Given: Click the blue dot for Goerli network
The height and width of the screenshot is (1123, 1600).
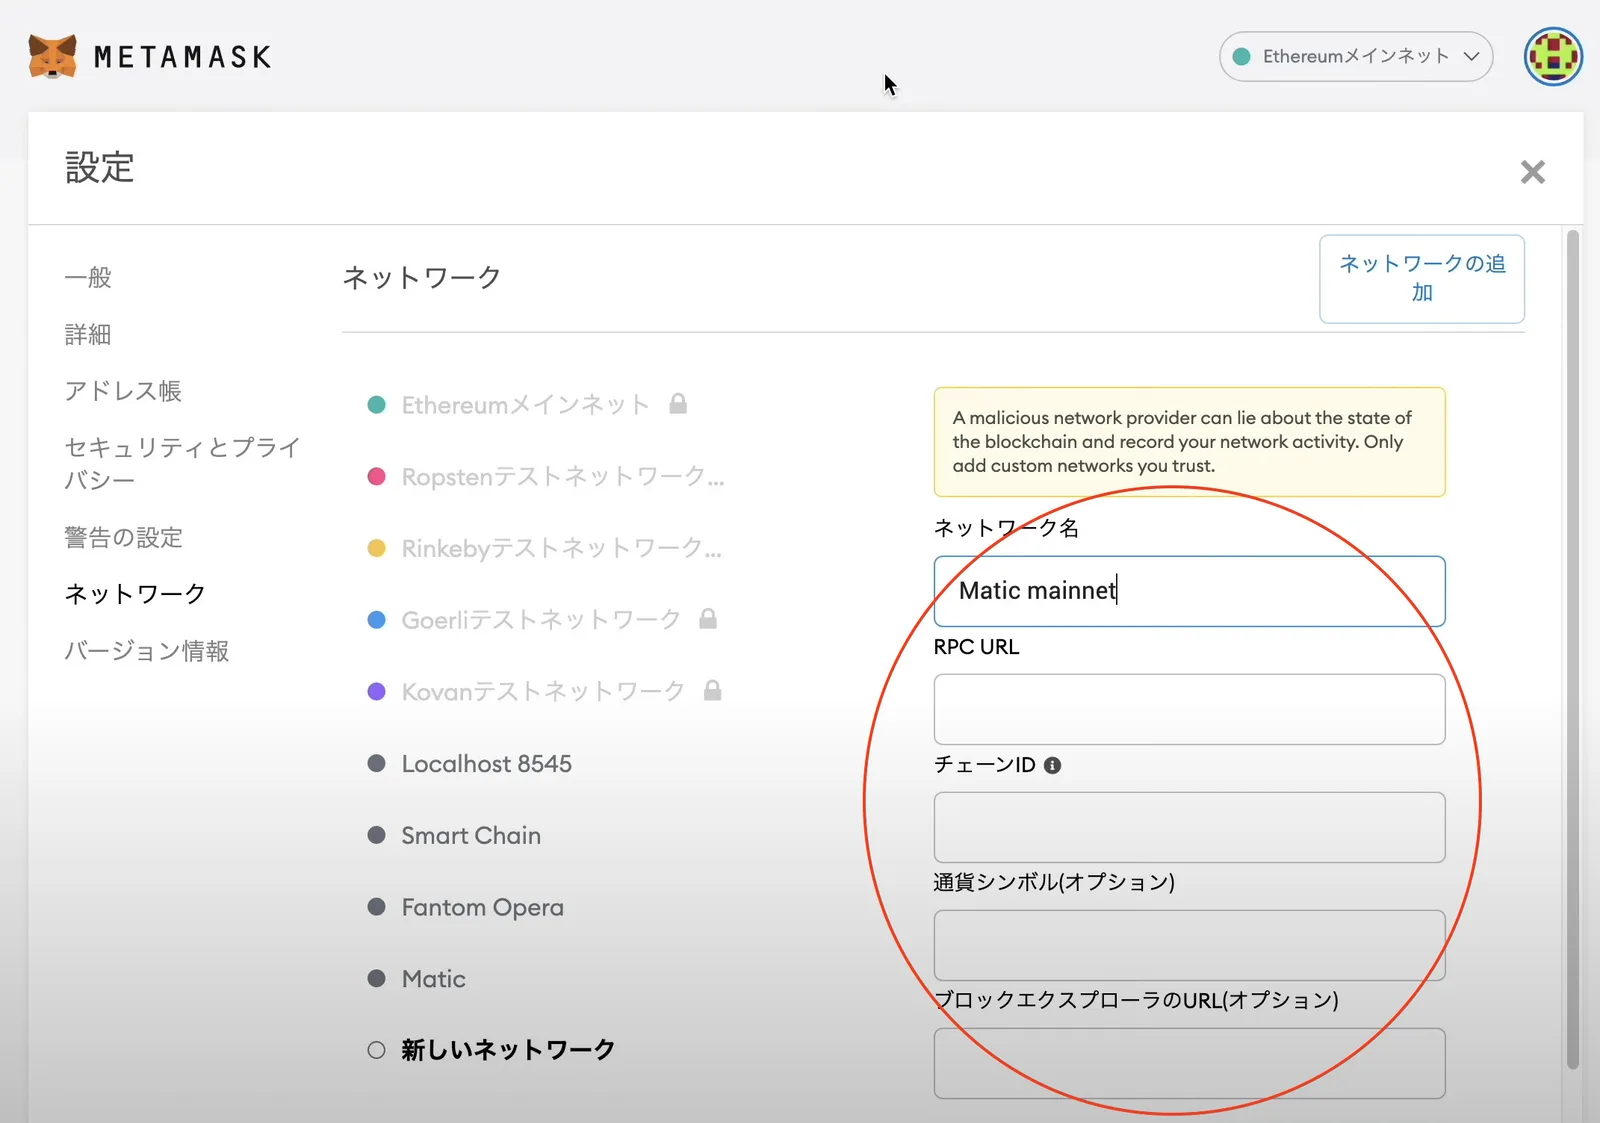Looking at the screenshot, I should [x=377, y=620].
